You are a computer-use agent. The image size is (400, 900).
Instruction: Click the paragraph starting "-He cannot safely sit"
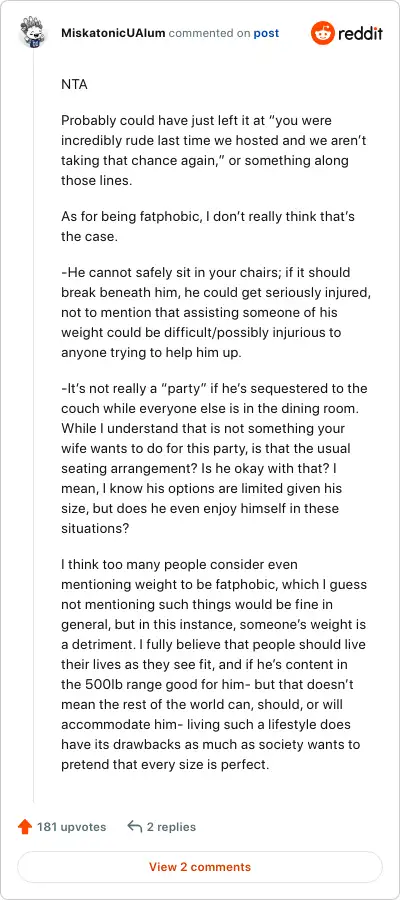[x=216, y=312]
